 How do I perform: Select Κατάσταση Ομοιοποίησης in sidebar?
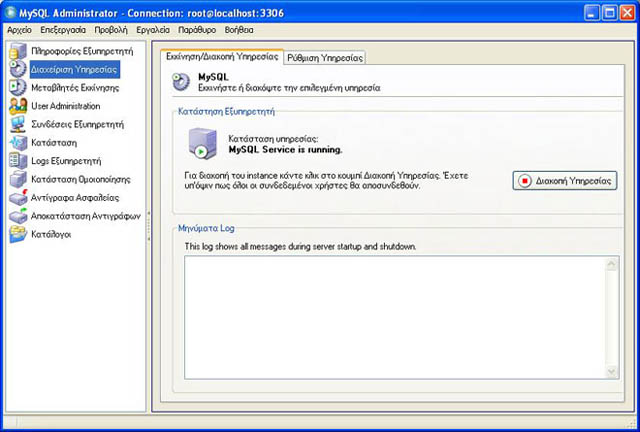tap(81, 179)
